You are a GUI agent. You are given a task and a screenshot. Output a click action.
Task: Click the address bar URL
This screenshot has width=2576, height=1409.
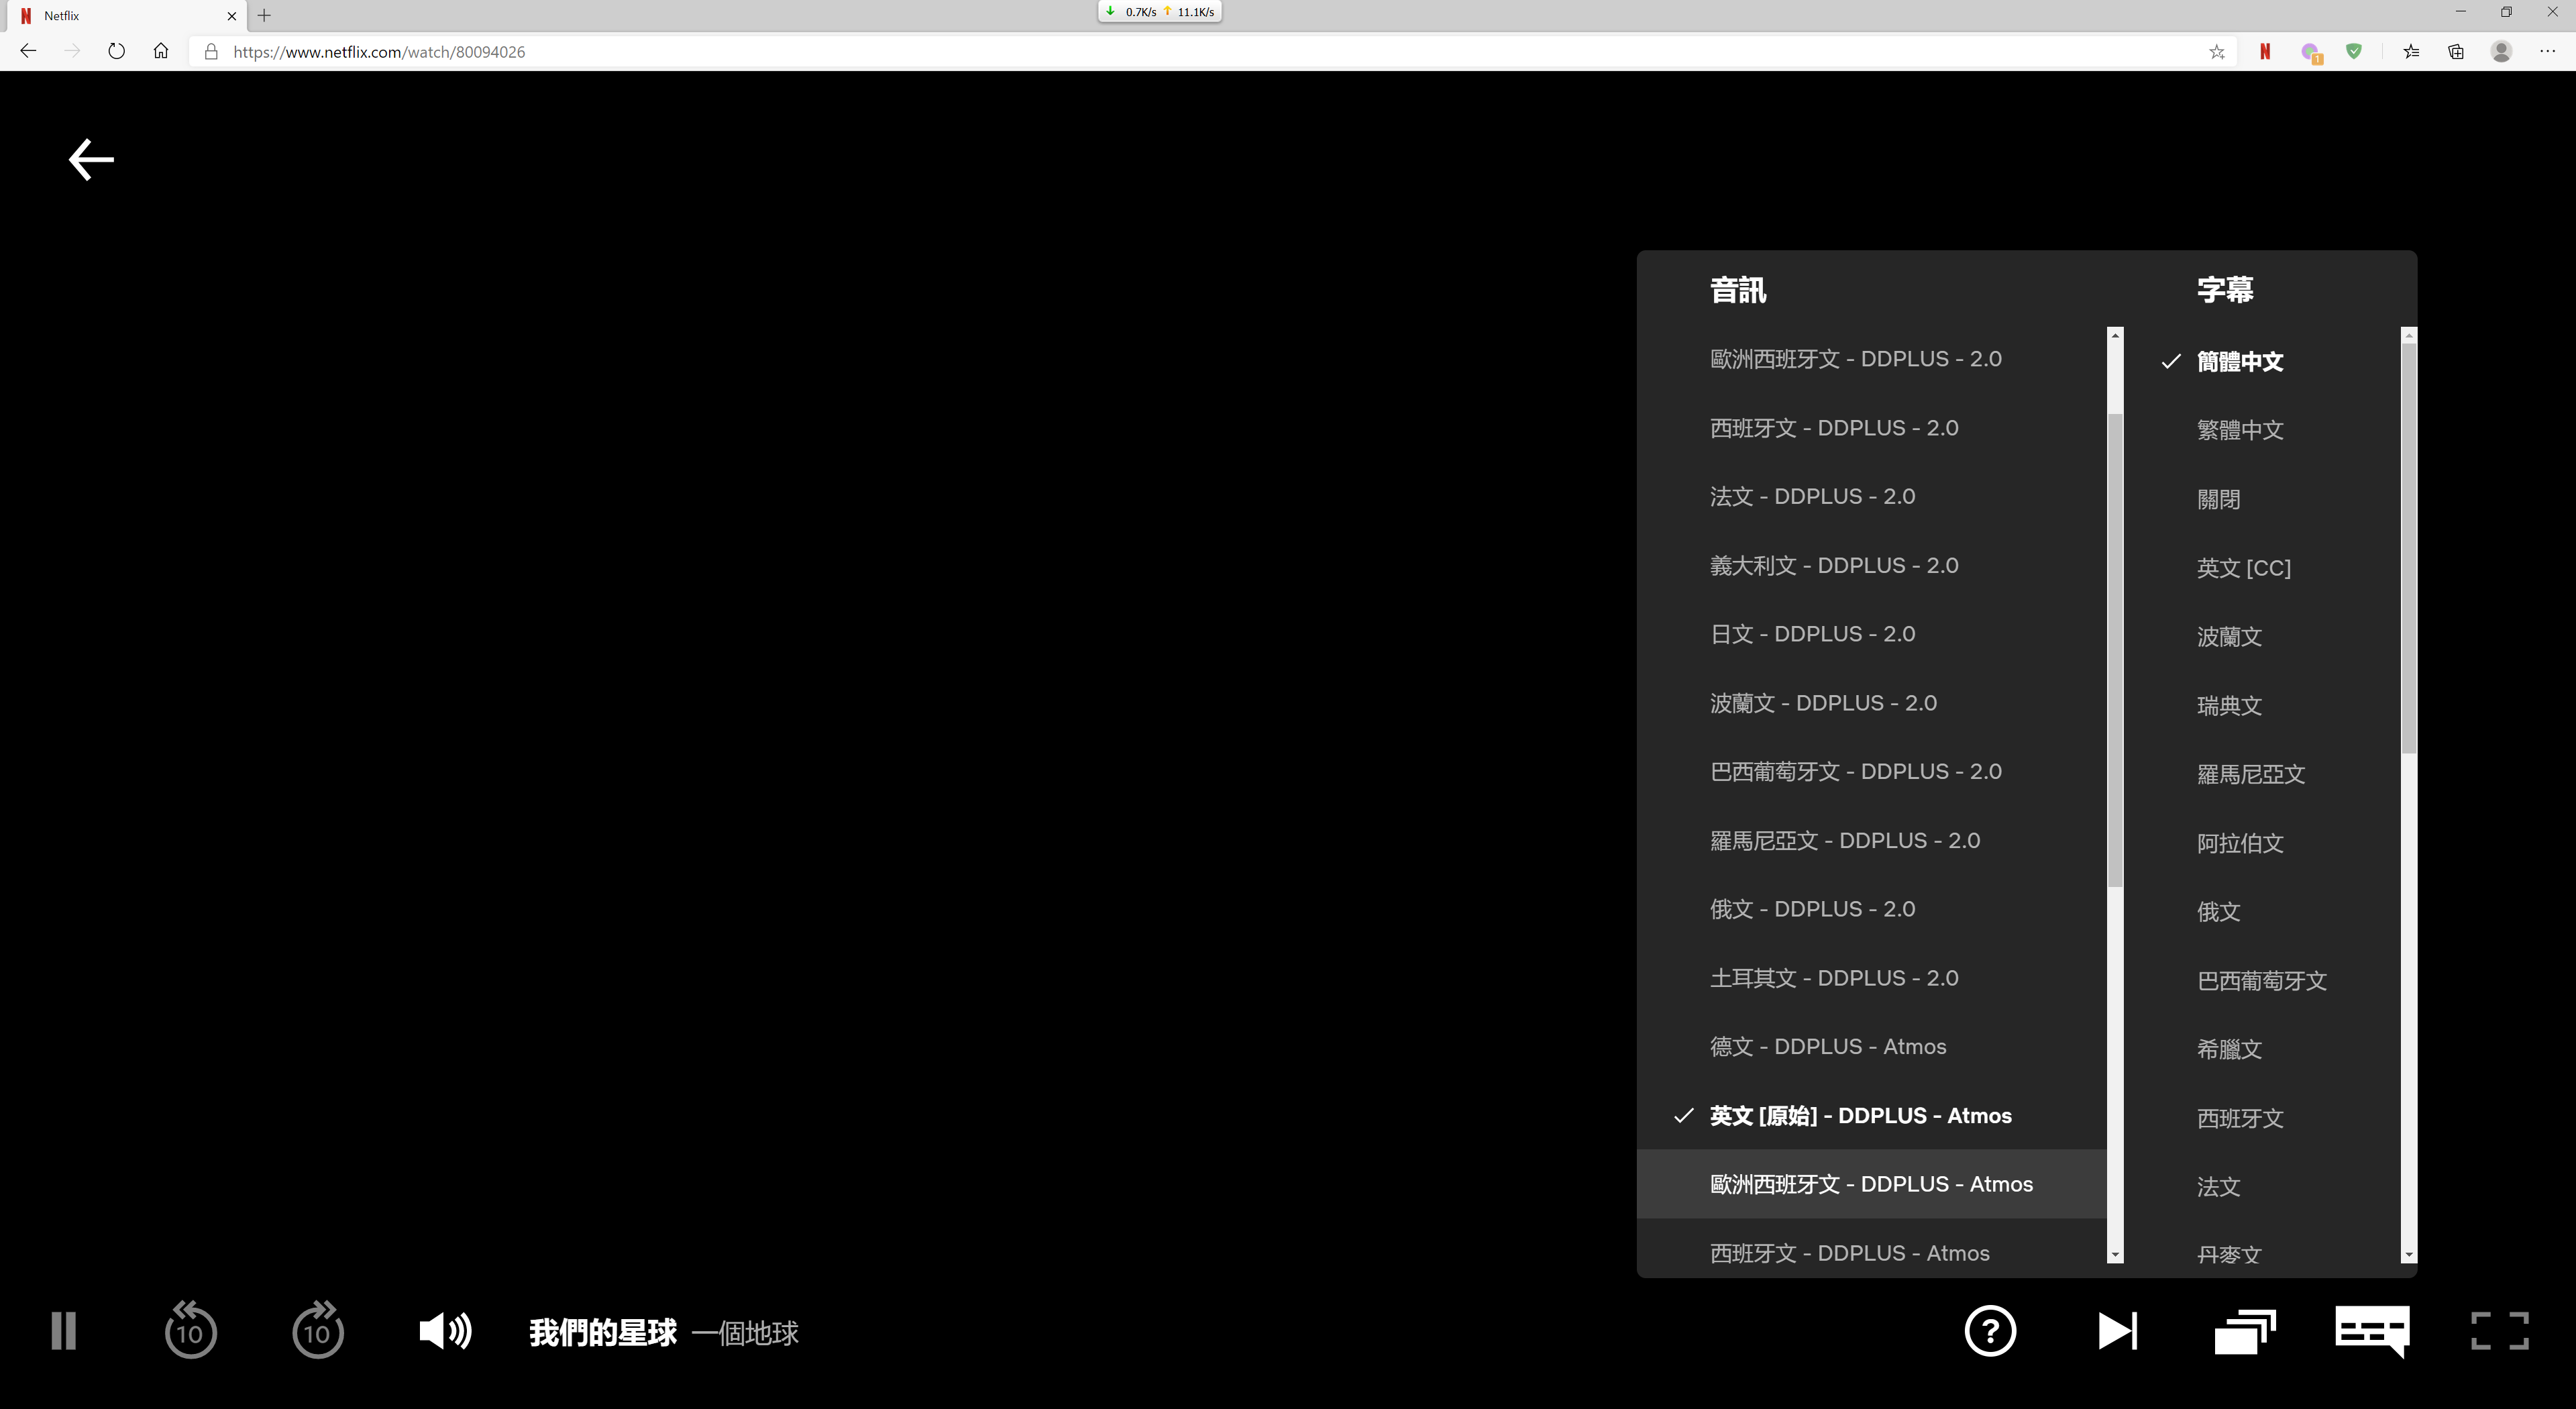tap(379, 52)
